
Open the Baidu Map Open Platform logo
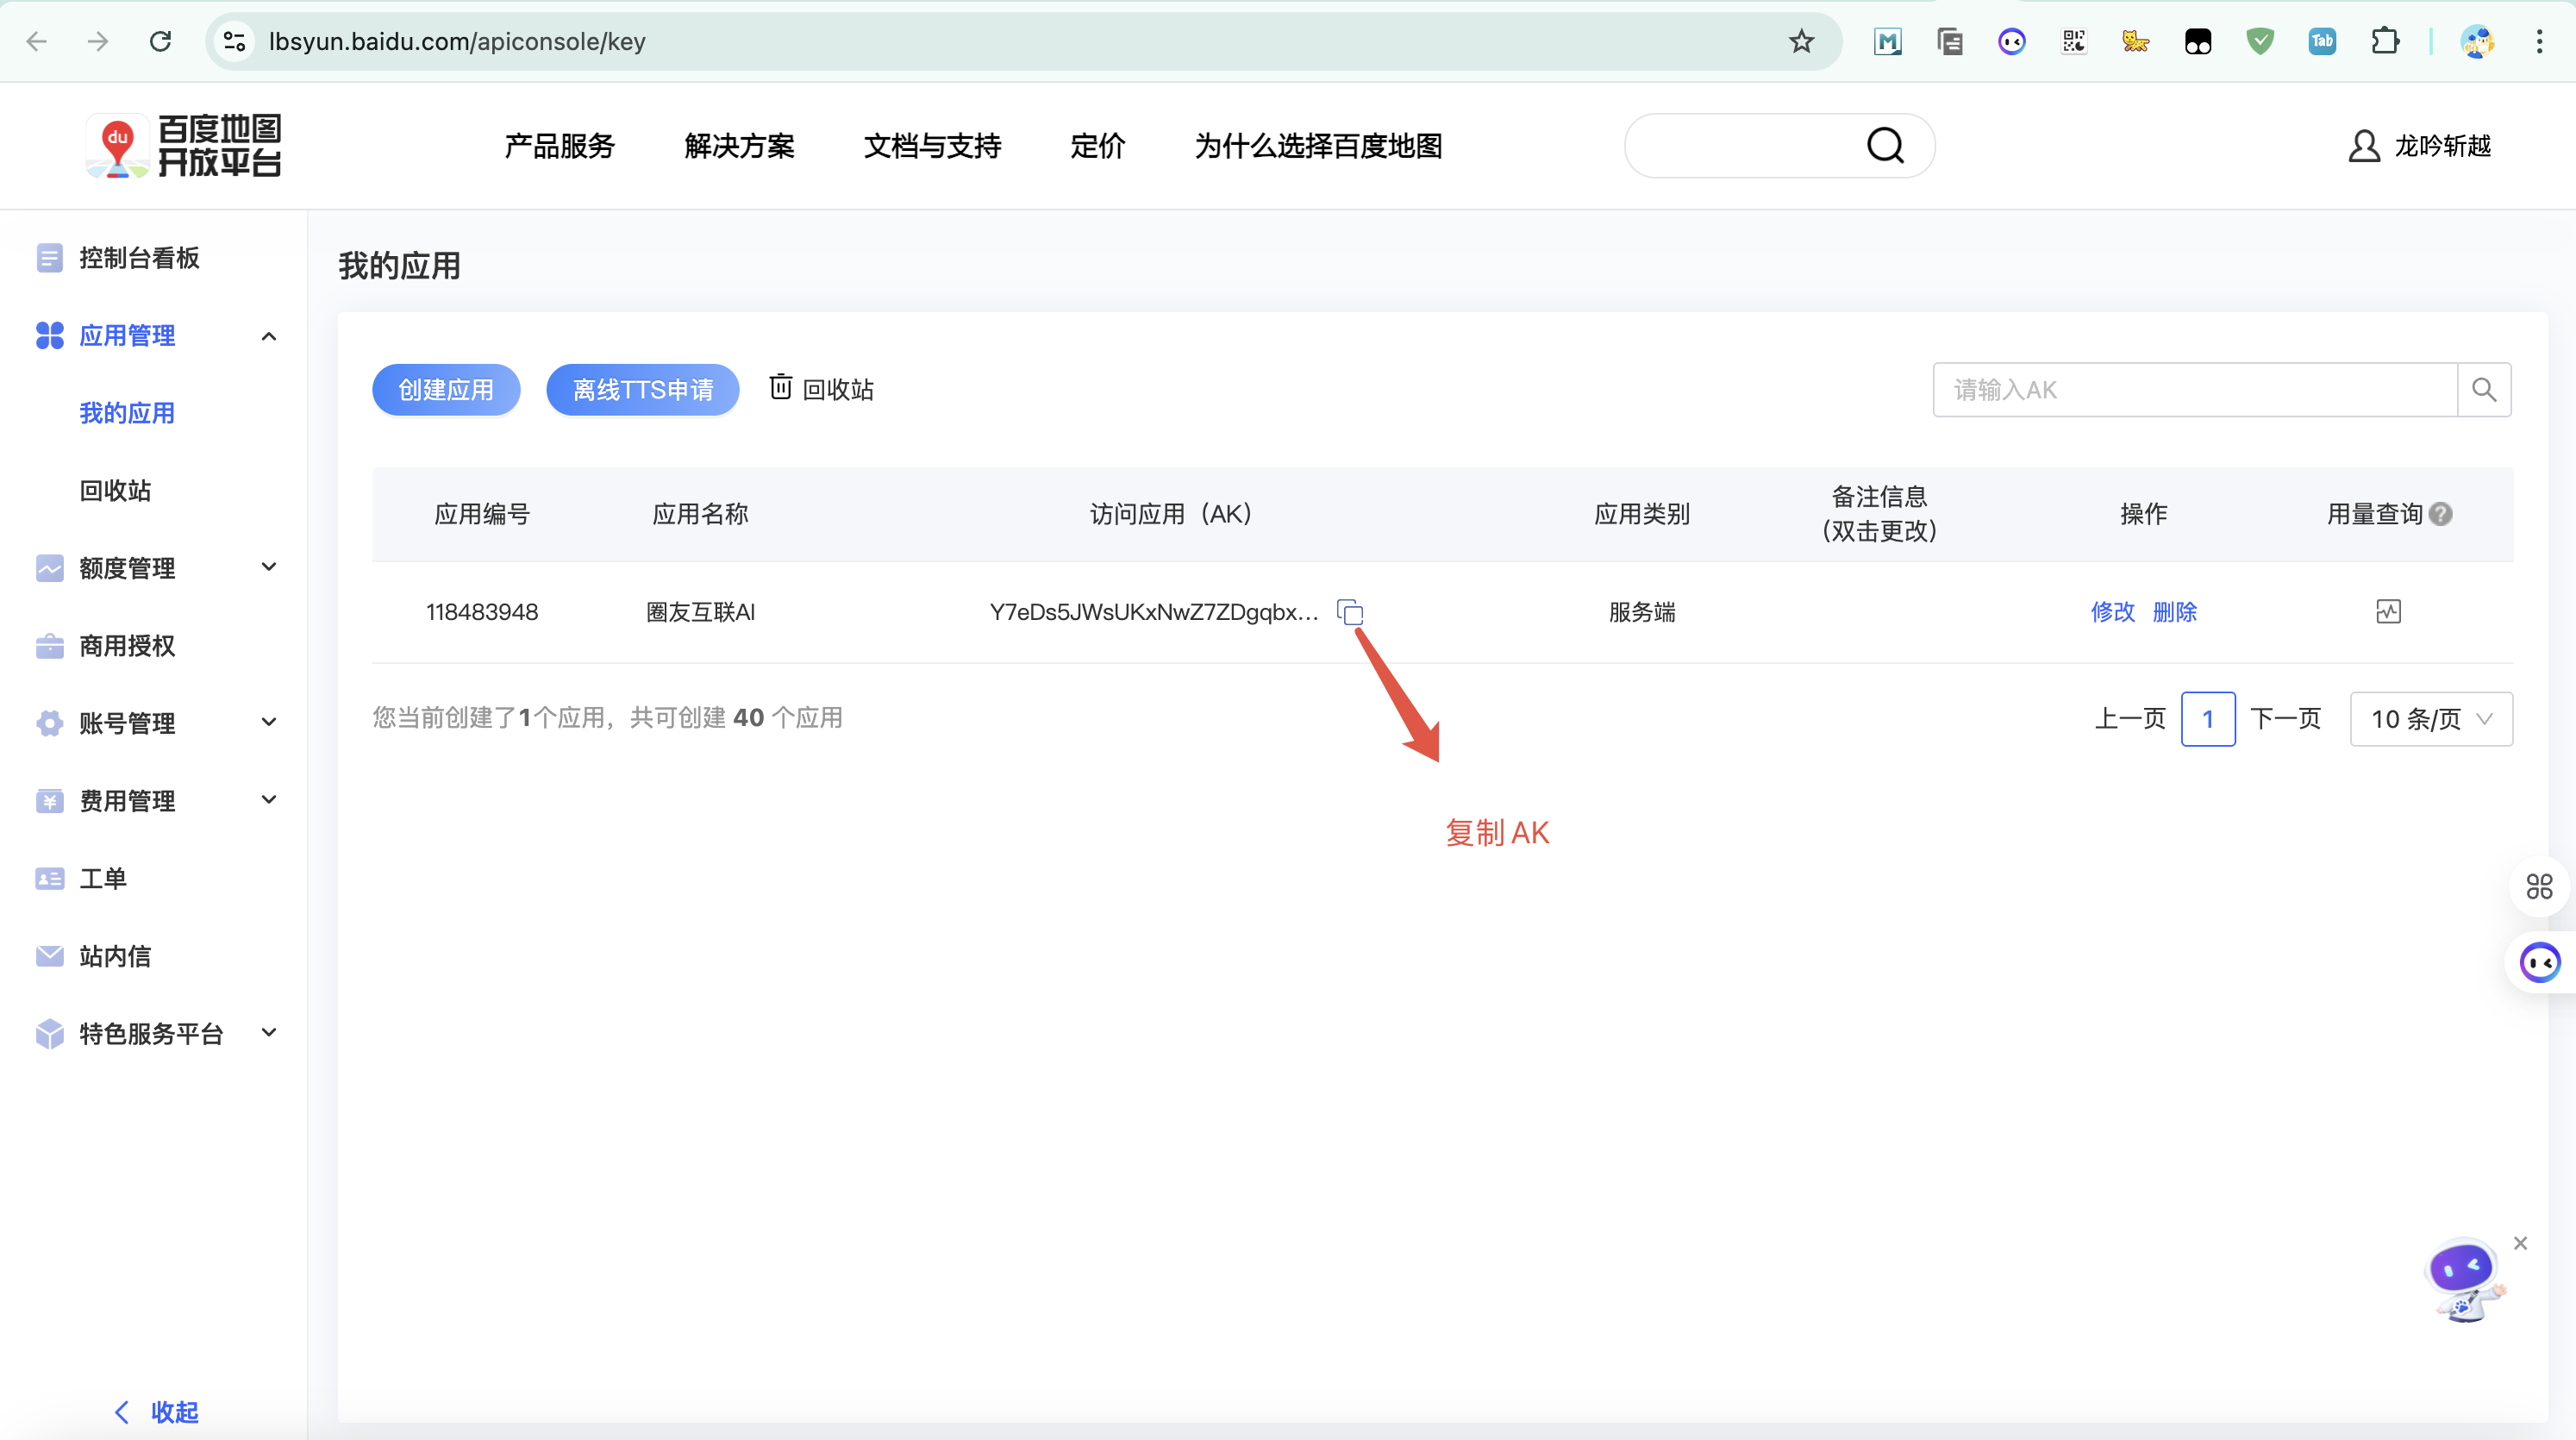click(184, 146)
